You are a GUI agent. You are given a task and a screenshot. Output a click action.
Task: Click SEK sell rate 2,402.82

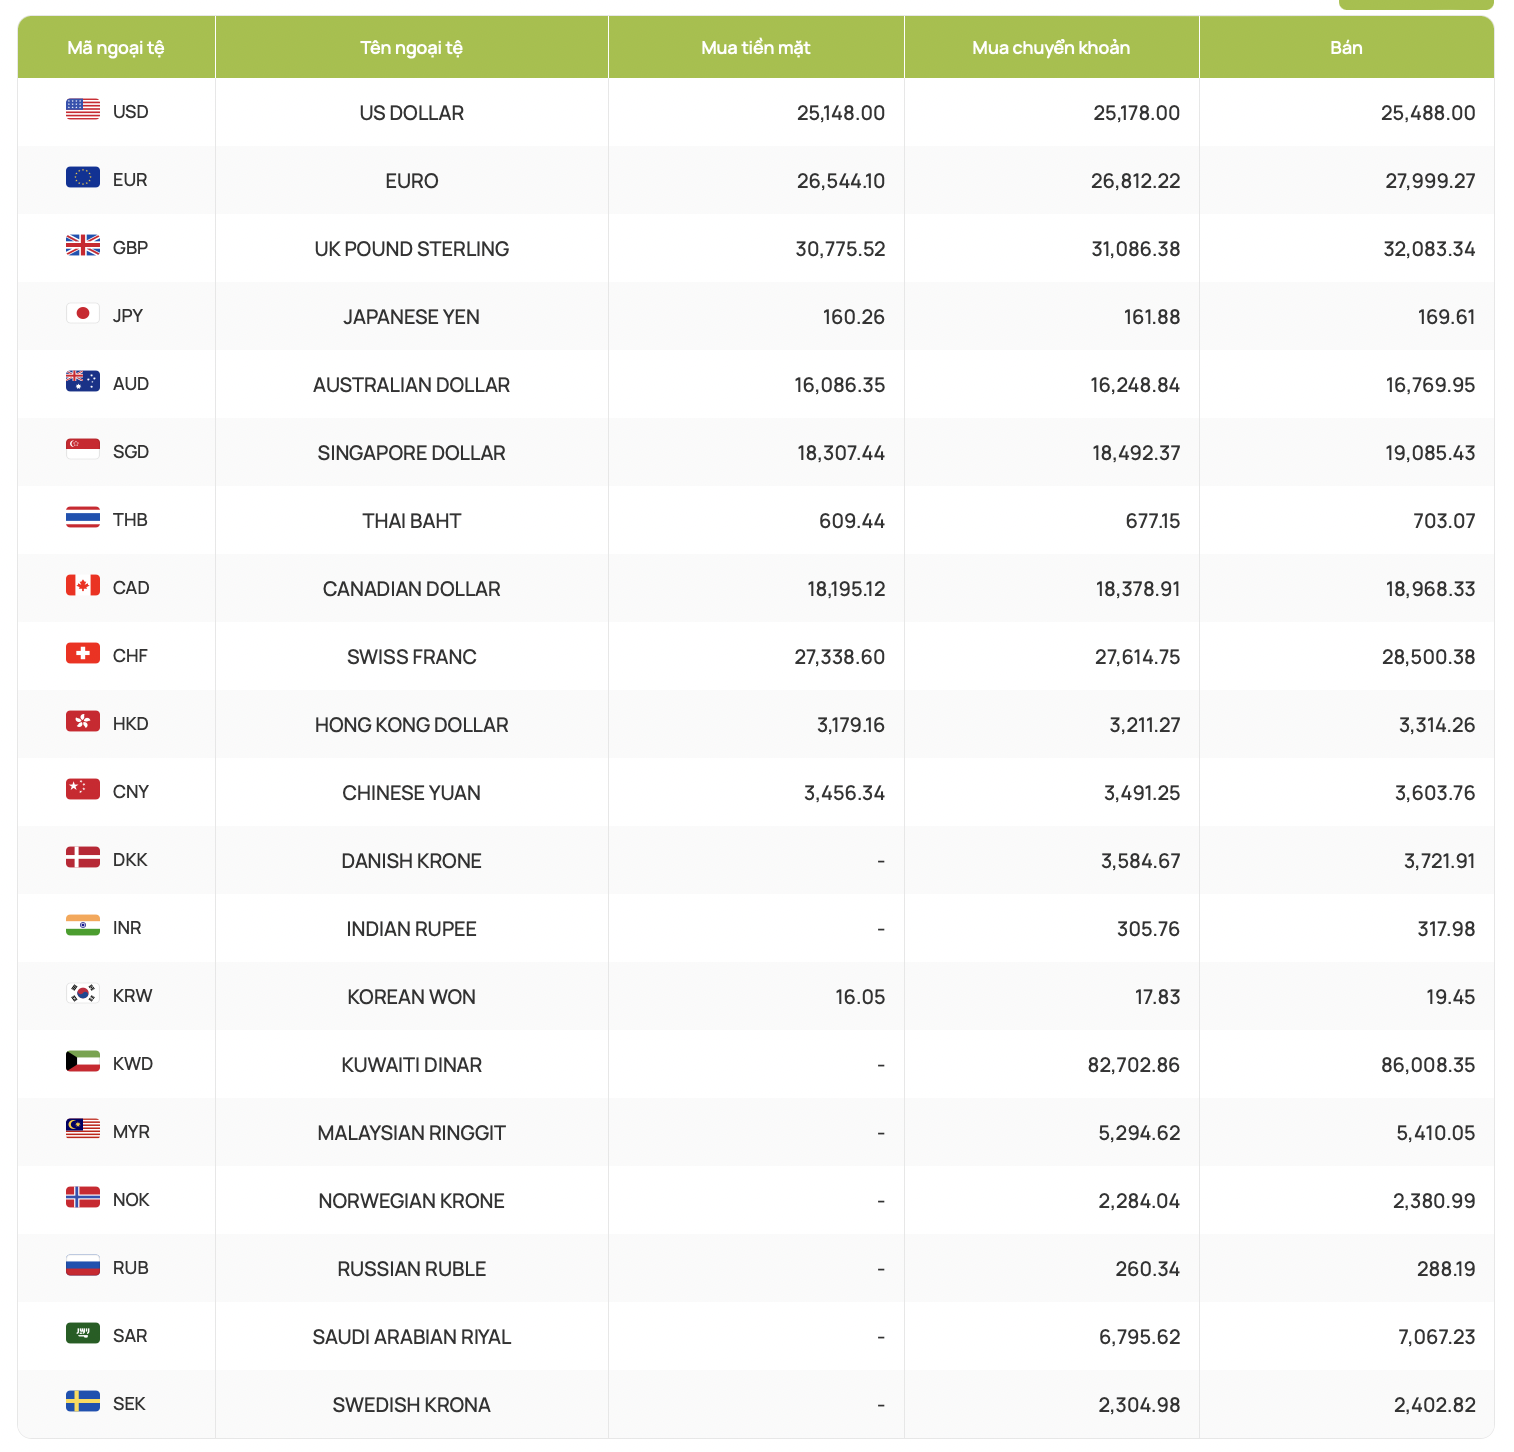click(x=1435, y=1405)
